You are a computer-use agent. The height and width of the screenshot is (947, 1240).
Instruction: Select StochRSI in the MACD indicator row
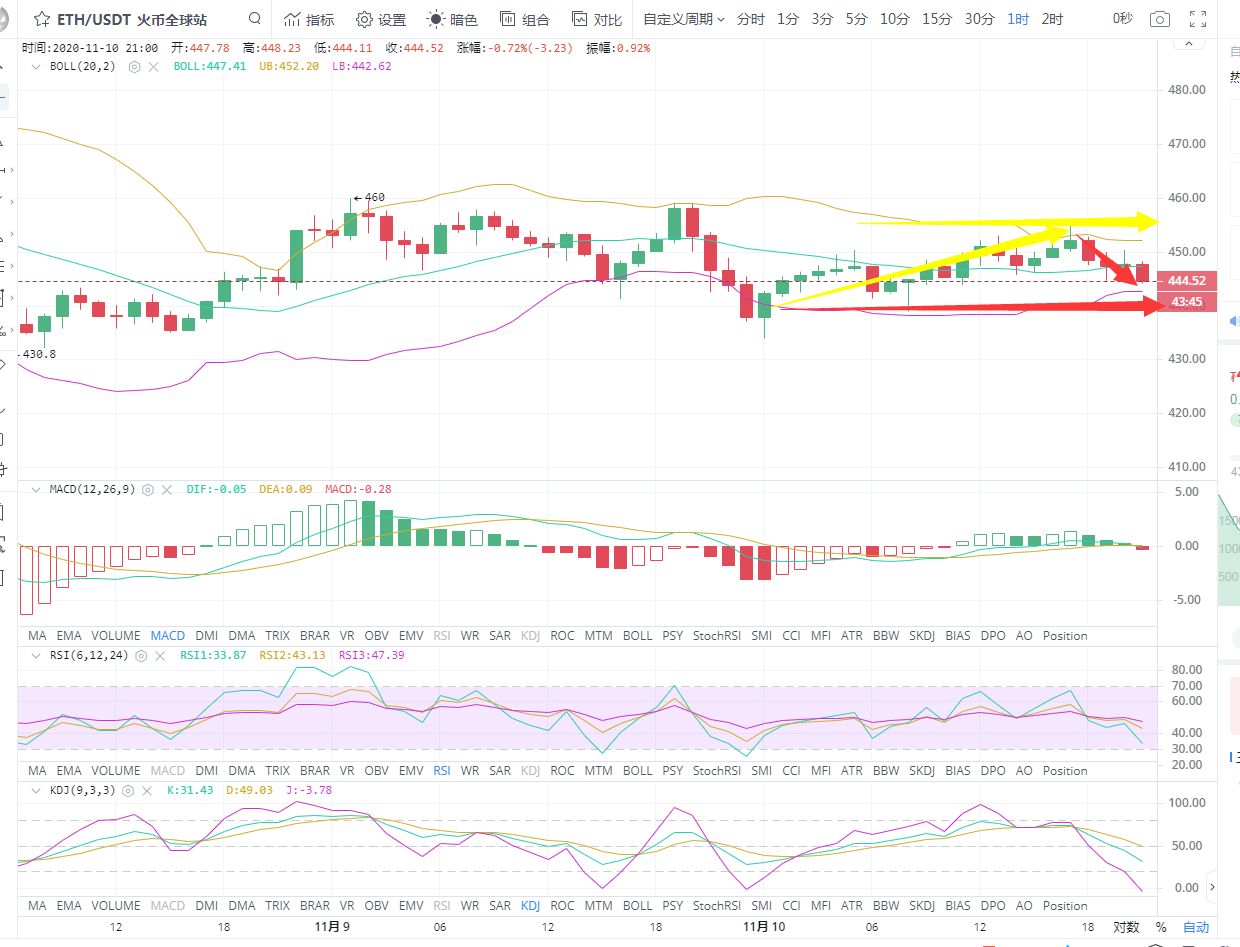[x=715, y=636]
